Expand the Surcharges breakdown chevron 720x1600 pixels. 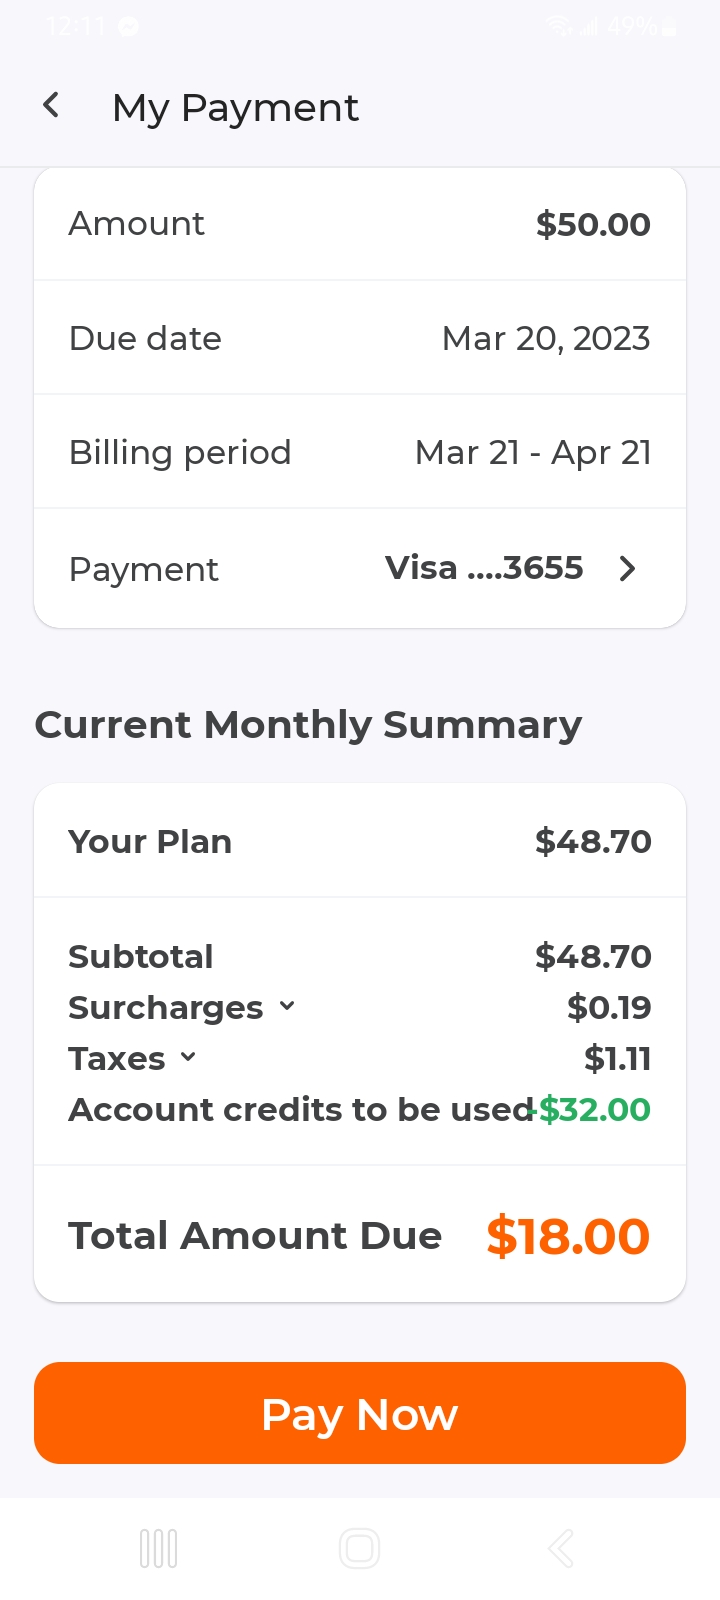pyautogui.click(x=287, y=1006)
